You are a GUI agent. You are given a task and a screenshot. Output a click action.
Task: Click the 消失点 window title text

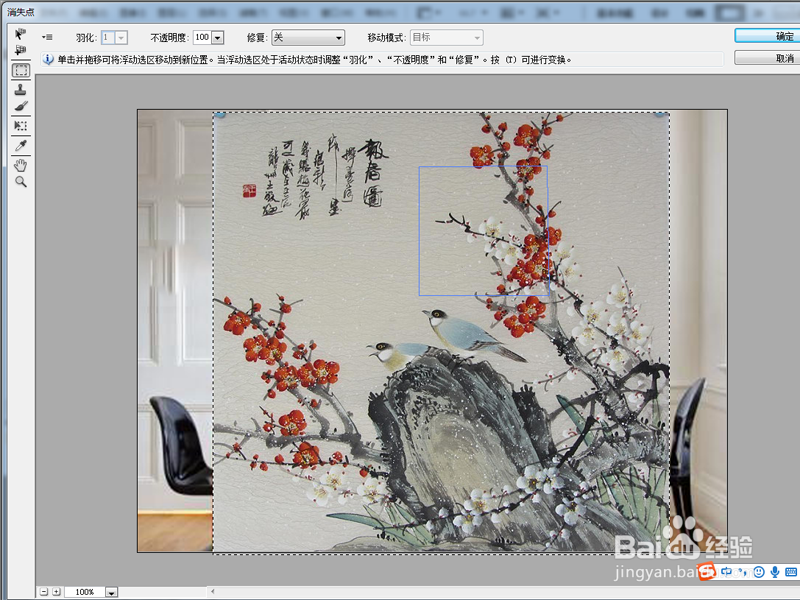coord(20,11)
